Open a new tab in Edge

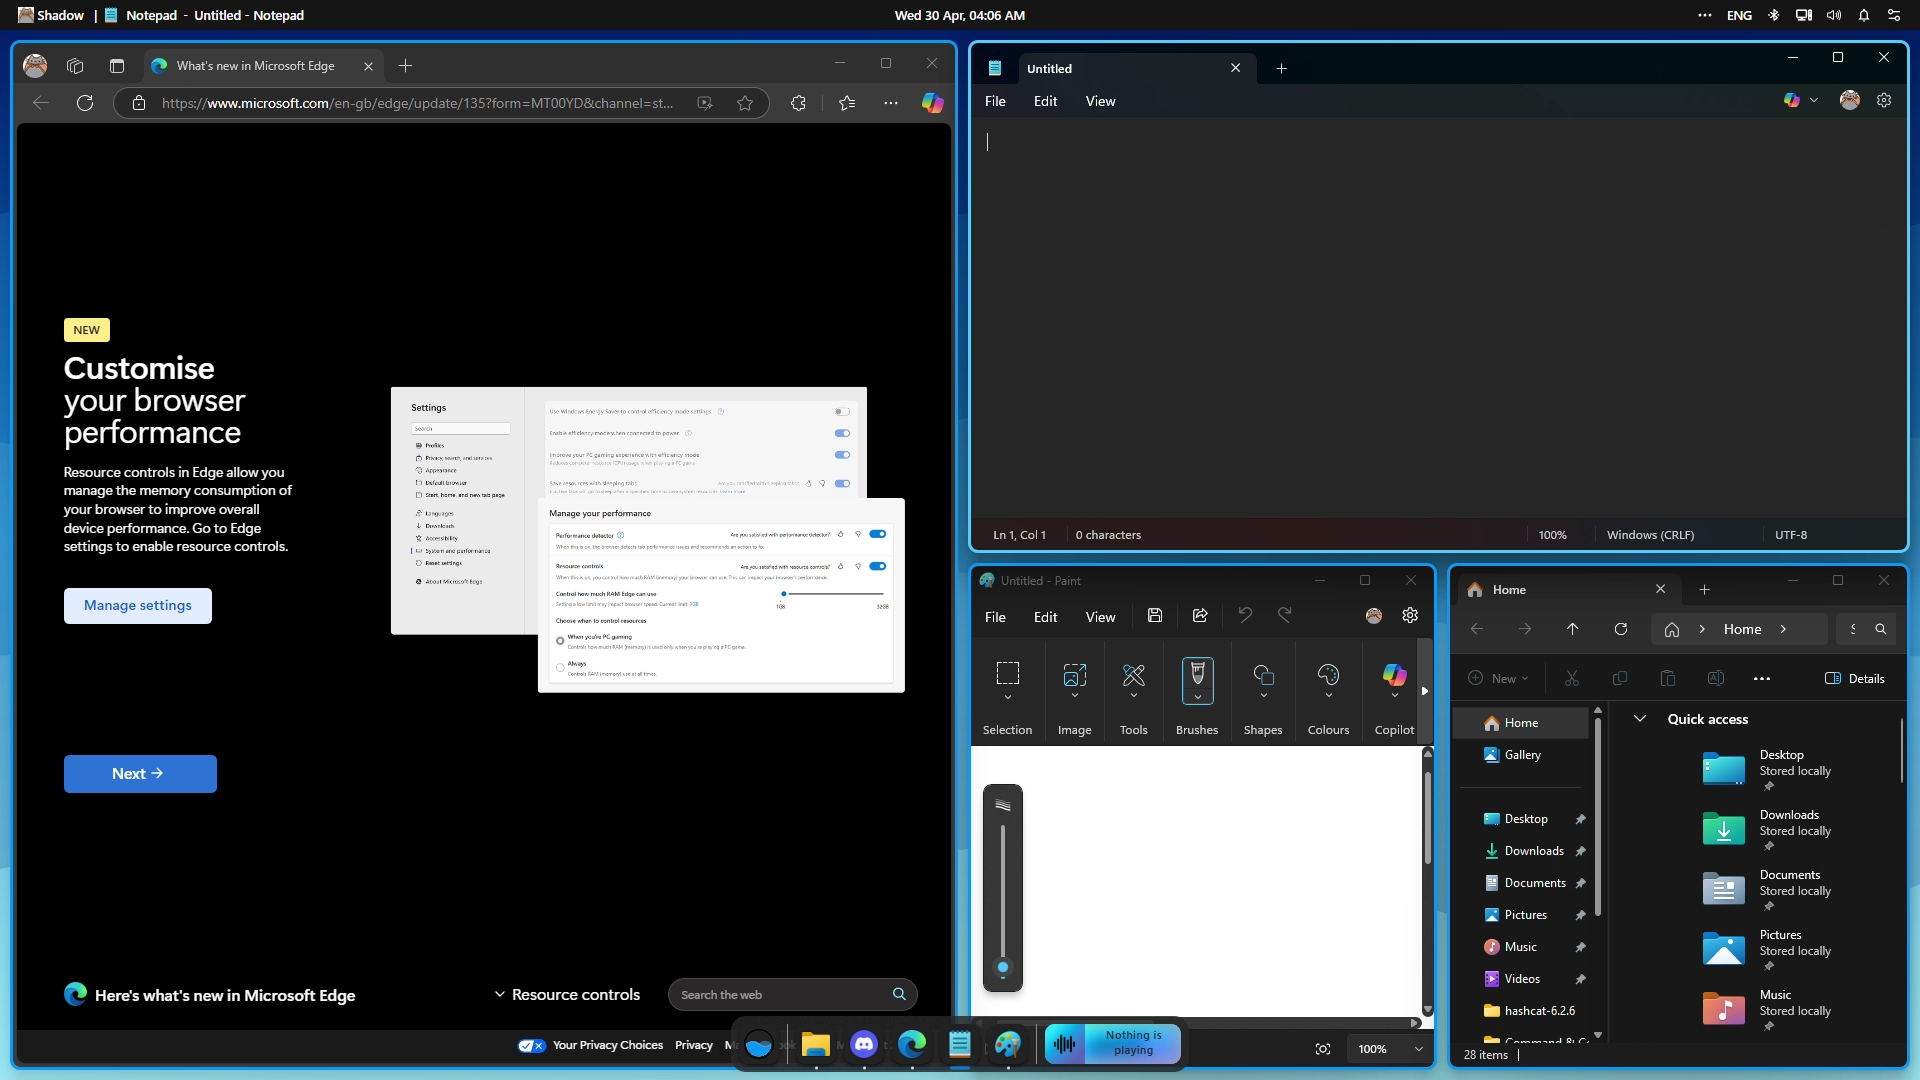click(405, 66)
